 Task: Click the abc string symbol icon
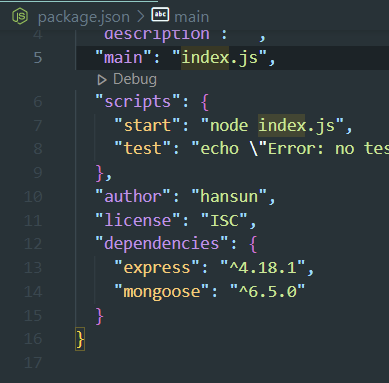coord(160,14)
